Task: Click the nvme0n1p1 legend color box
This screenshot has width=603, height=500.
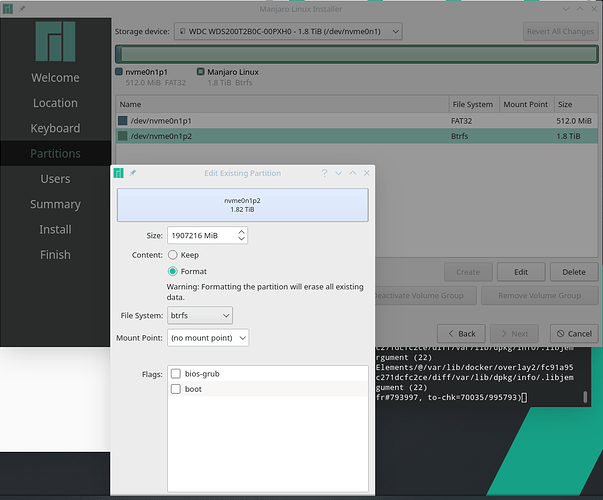Action: click(119, 72)
